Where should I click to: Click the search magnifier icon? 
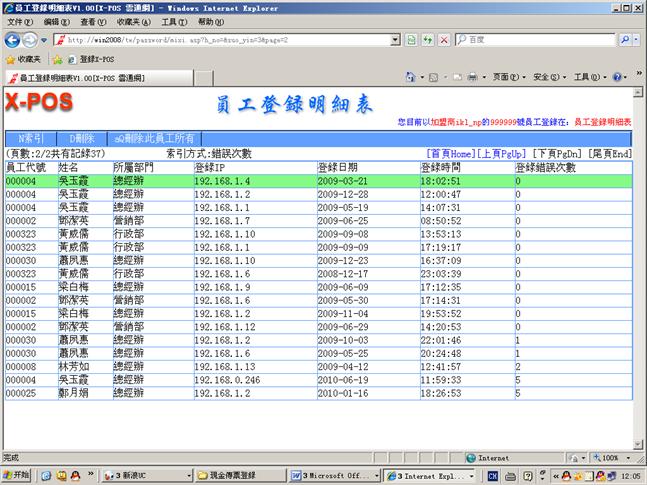(x=624, y=40)
